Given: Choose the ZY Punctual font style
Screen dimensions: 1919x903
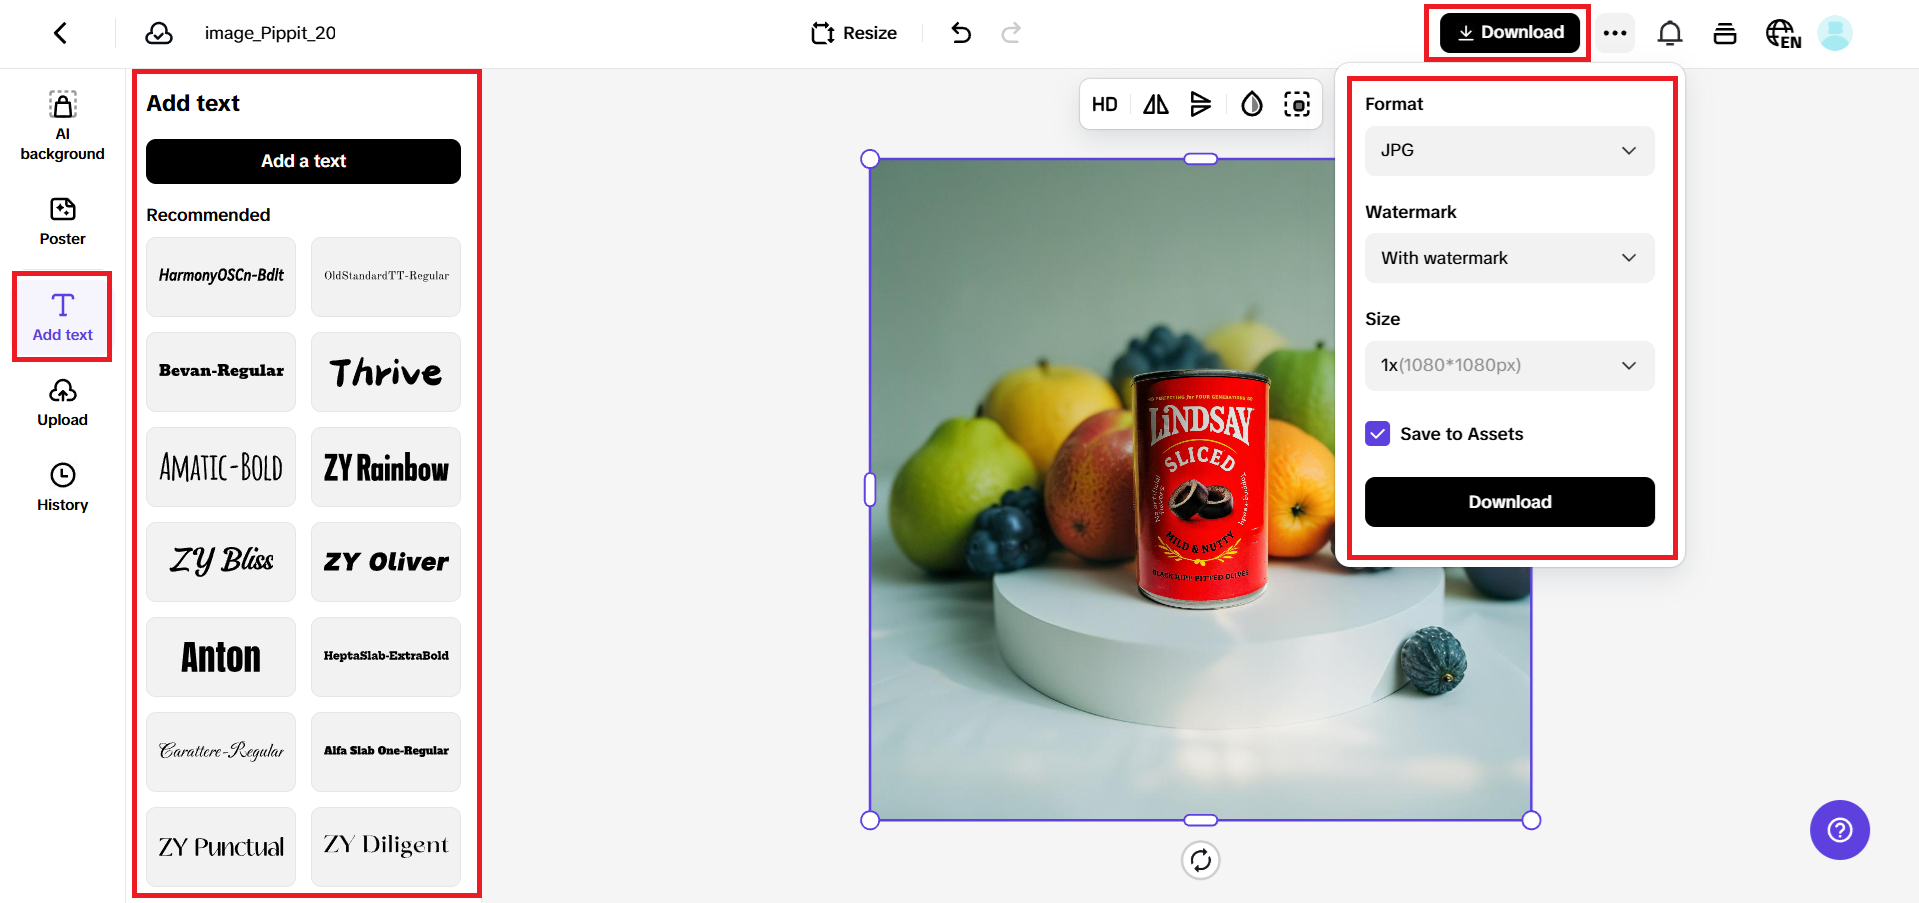Looking at the screenshot, I should pos(221,846).
